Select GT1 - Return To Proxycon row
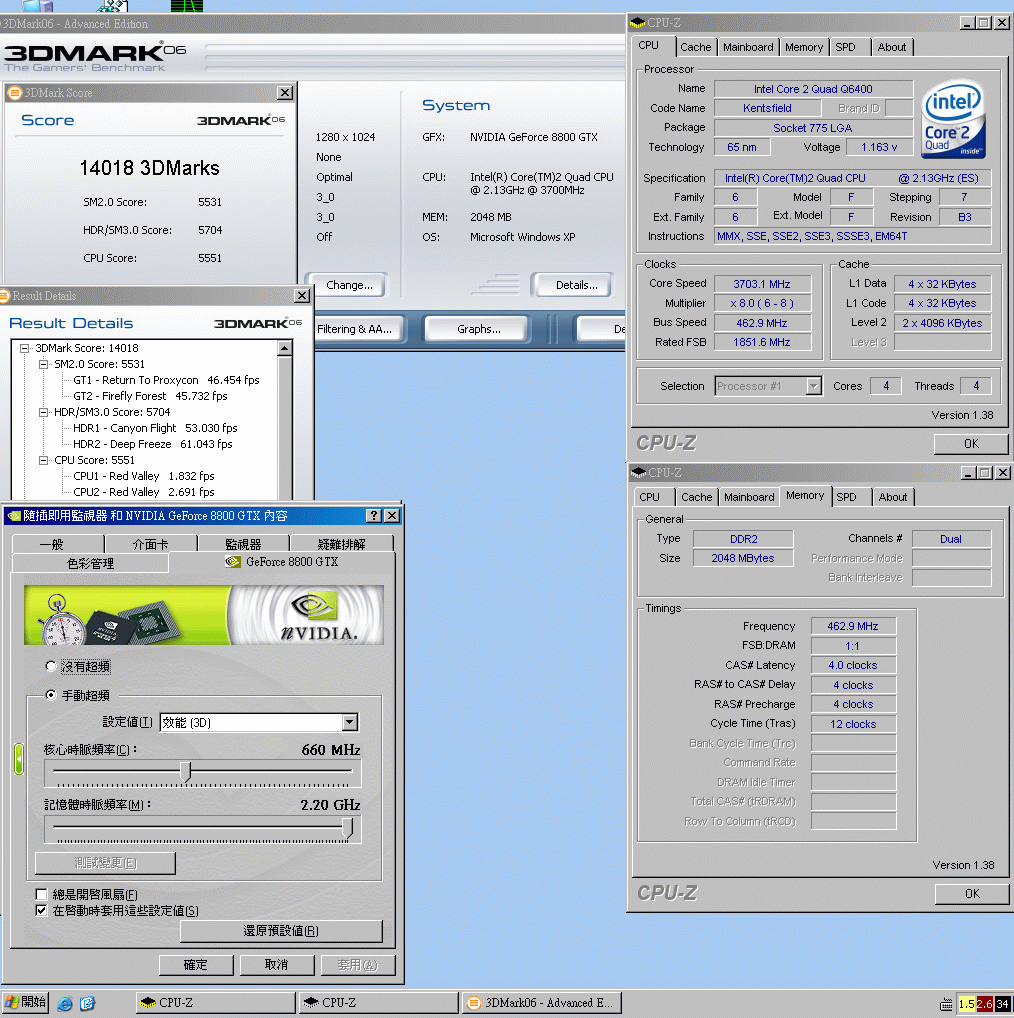The image size is (1014, 1018). click(x=166, y=380)
